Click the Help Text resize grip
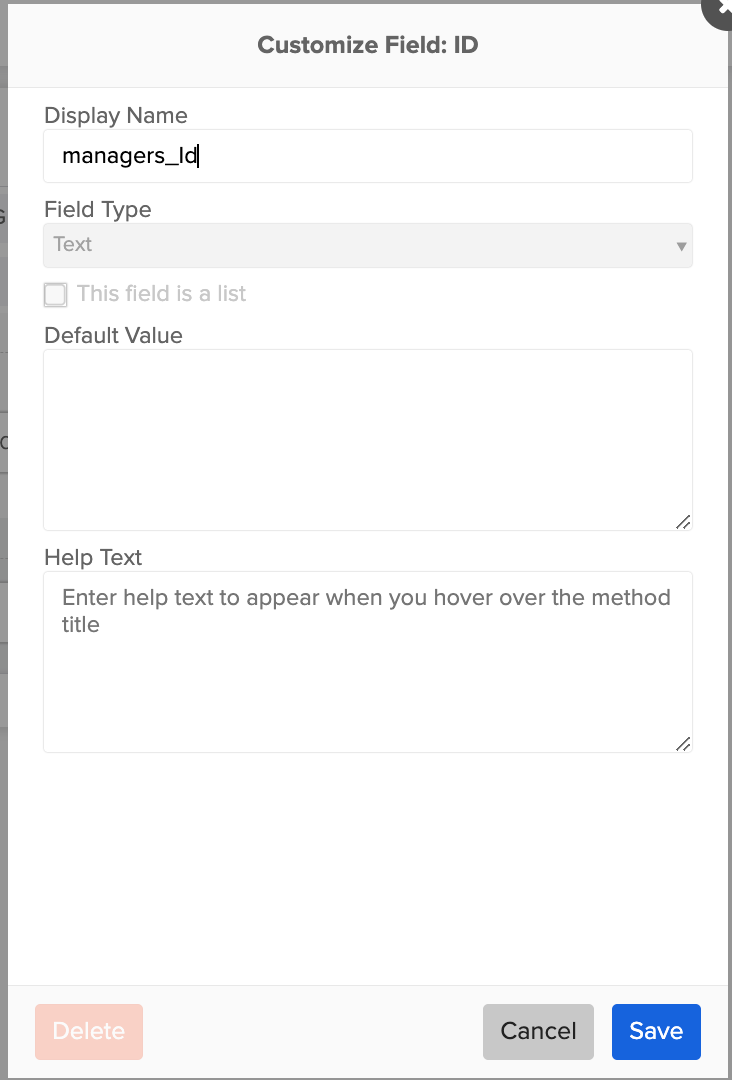The image size is (732, 1080). click(684, 743)
